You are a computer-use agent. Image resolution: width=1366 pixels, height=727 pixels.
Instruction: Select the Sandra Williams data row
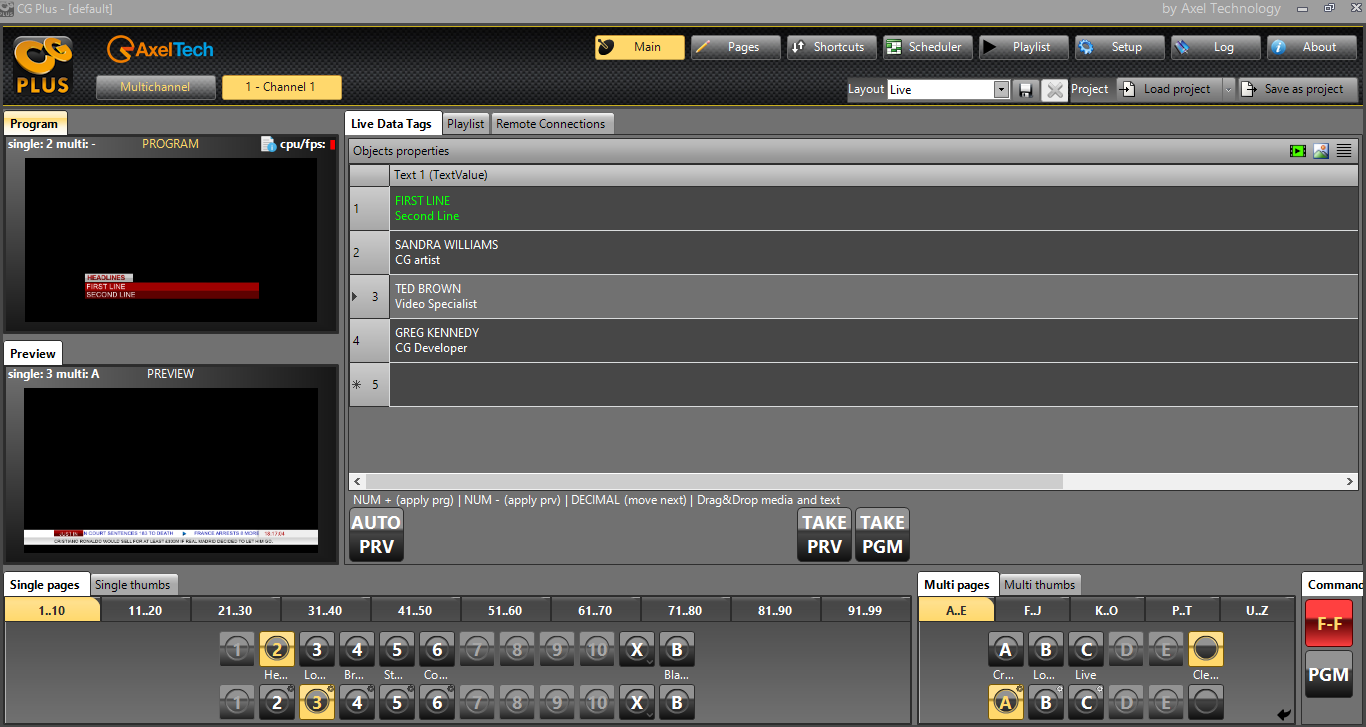(x=700, y=252)
